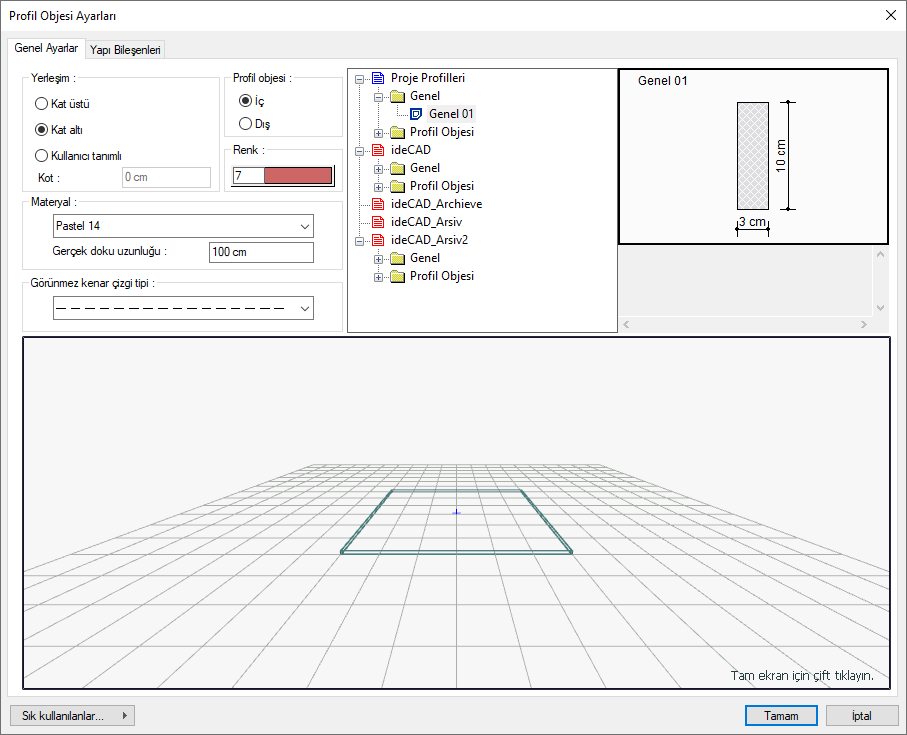The image size is (907, 735).
Task: Click the red Renk color swatch
Action: [298, 176]
